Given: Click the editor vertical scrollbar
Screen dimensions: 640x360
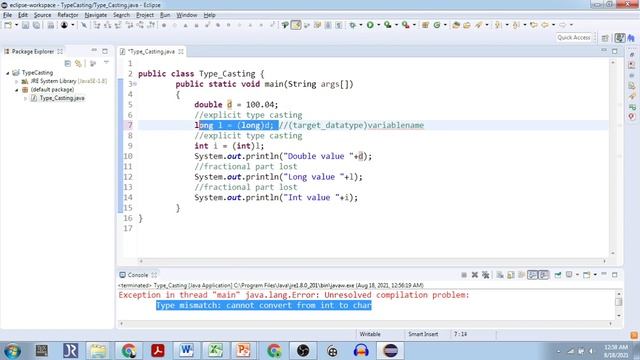Looking at the screenshot, I should [x=613, y=158].
